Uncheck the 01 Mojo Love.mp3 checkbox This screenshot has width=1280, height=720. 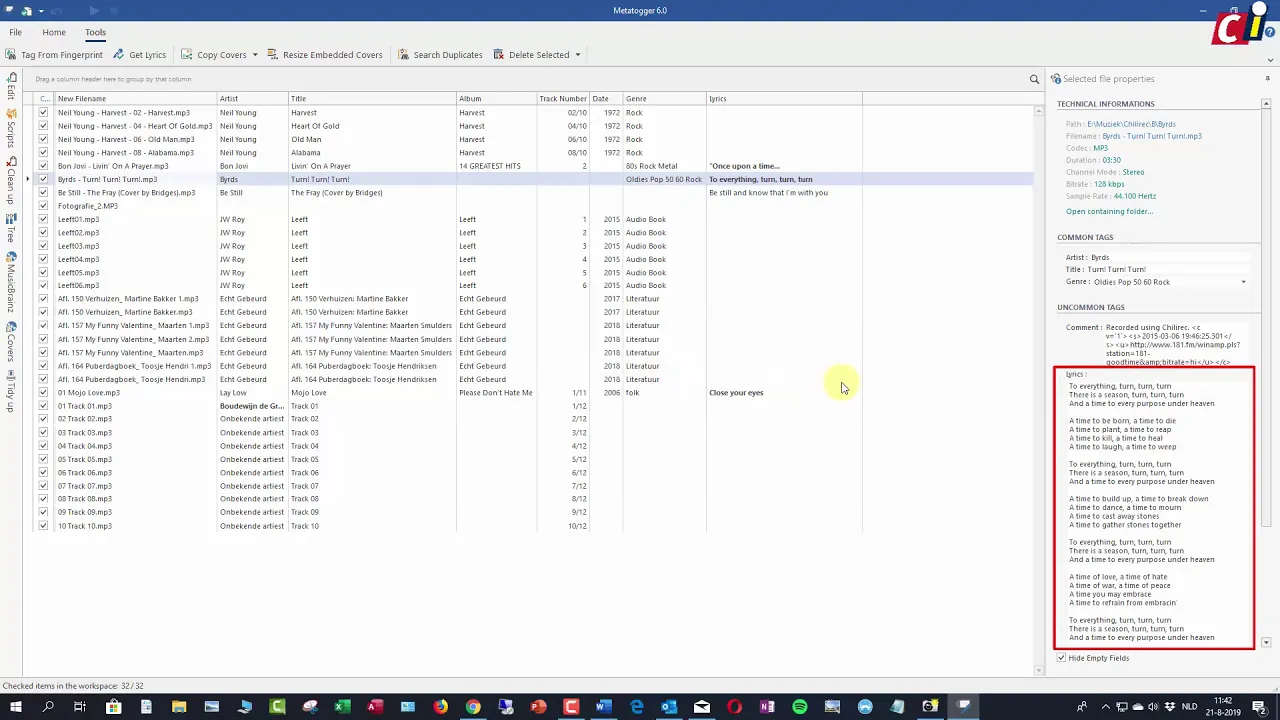coord(43,393)
